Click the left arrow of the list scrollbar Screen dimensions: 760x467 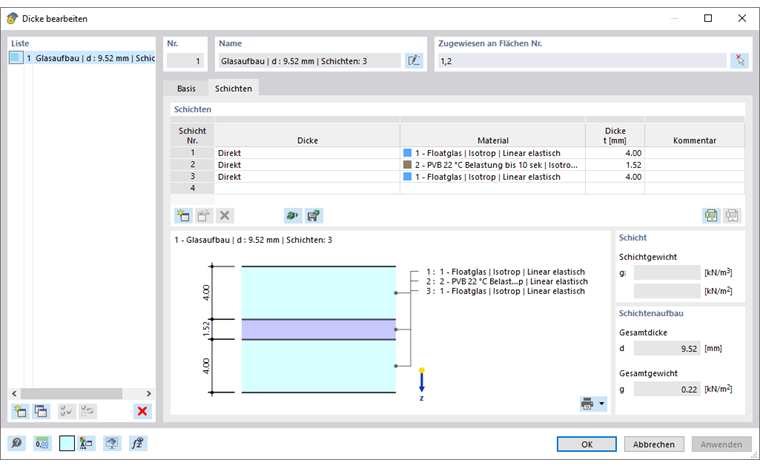point(14,393)
